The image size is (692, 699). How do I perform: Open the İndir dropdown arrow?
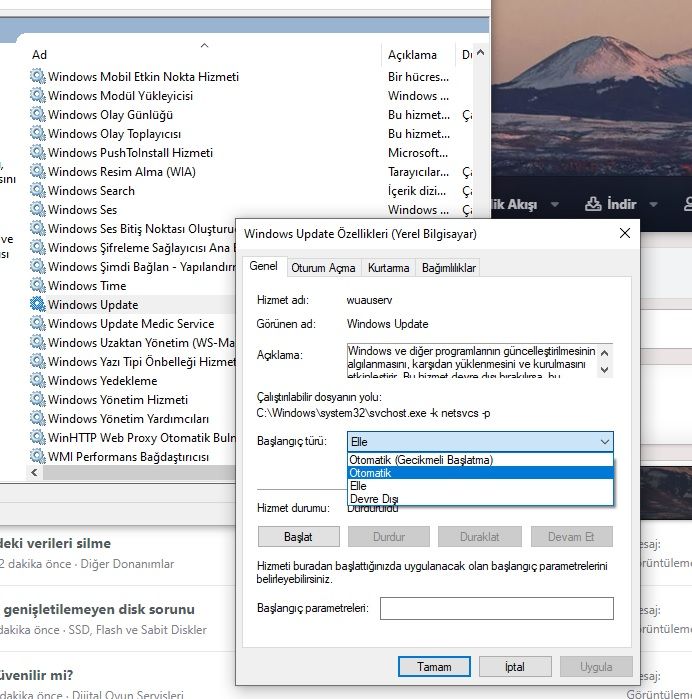[654, 205]
